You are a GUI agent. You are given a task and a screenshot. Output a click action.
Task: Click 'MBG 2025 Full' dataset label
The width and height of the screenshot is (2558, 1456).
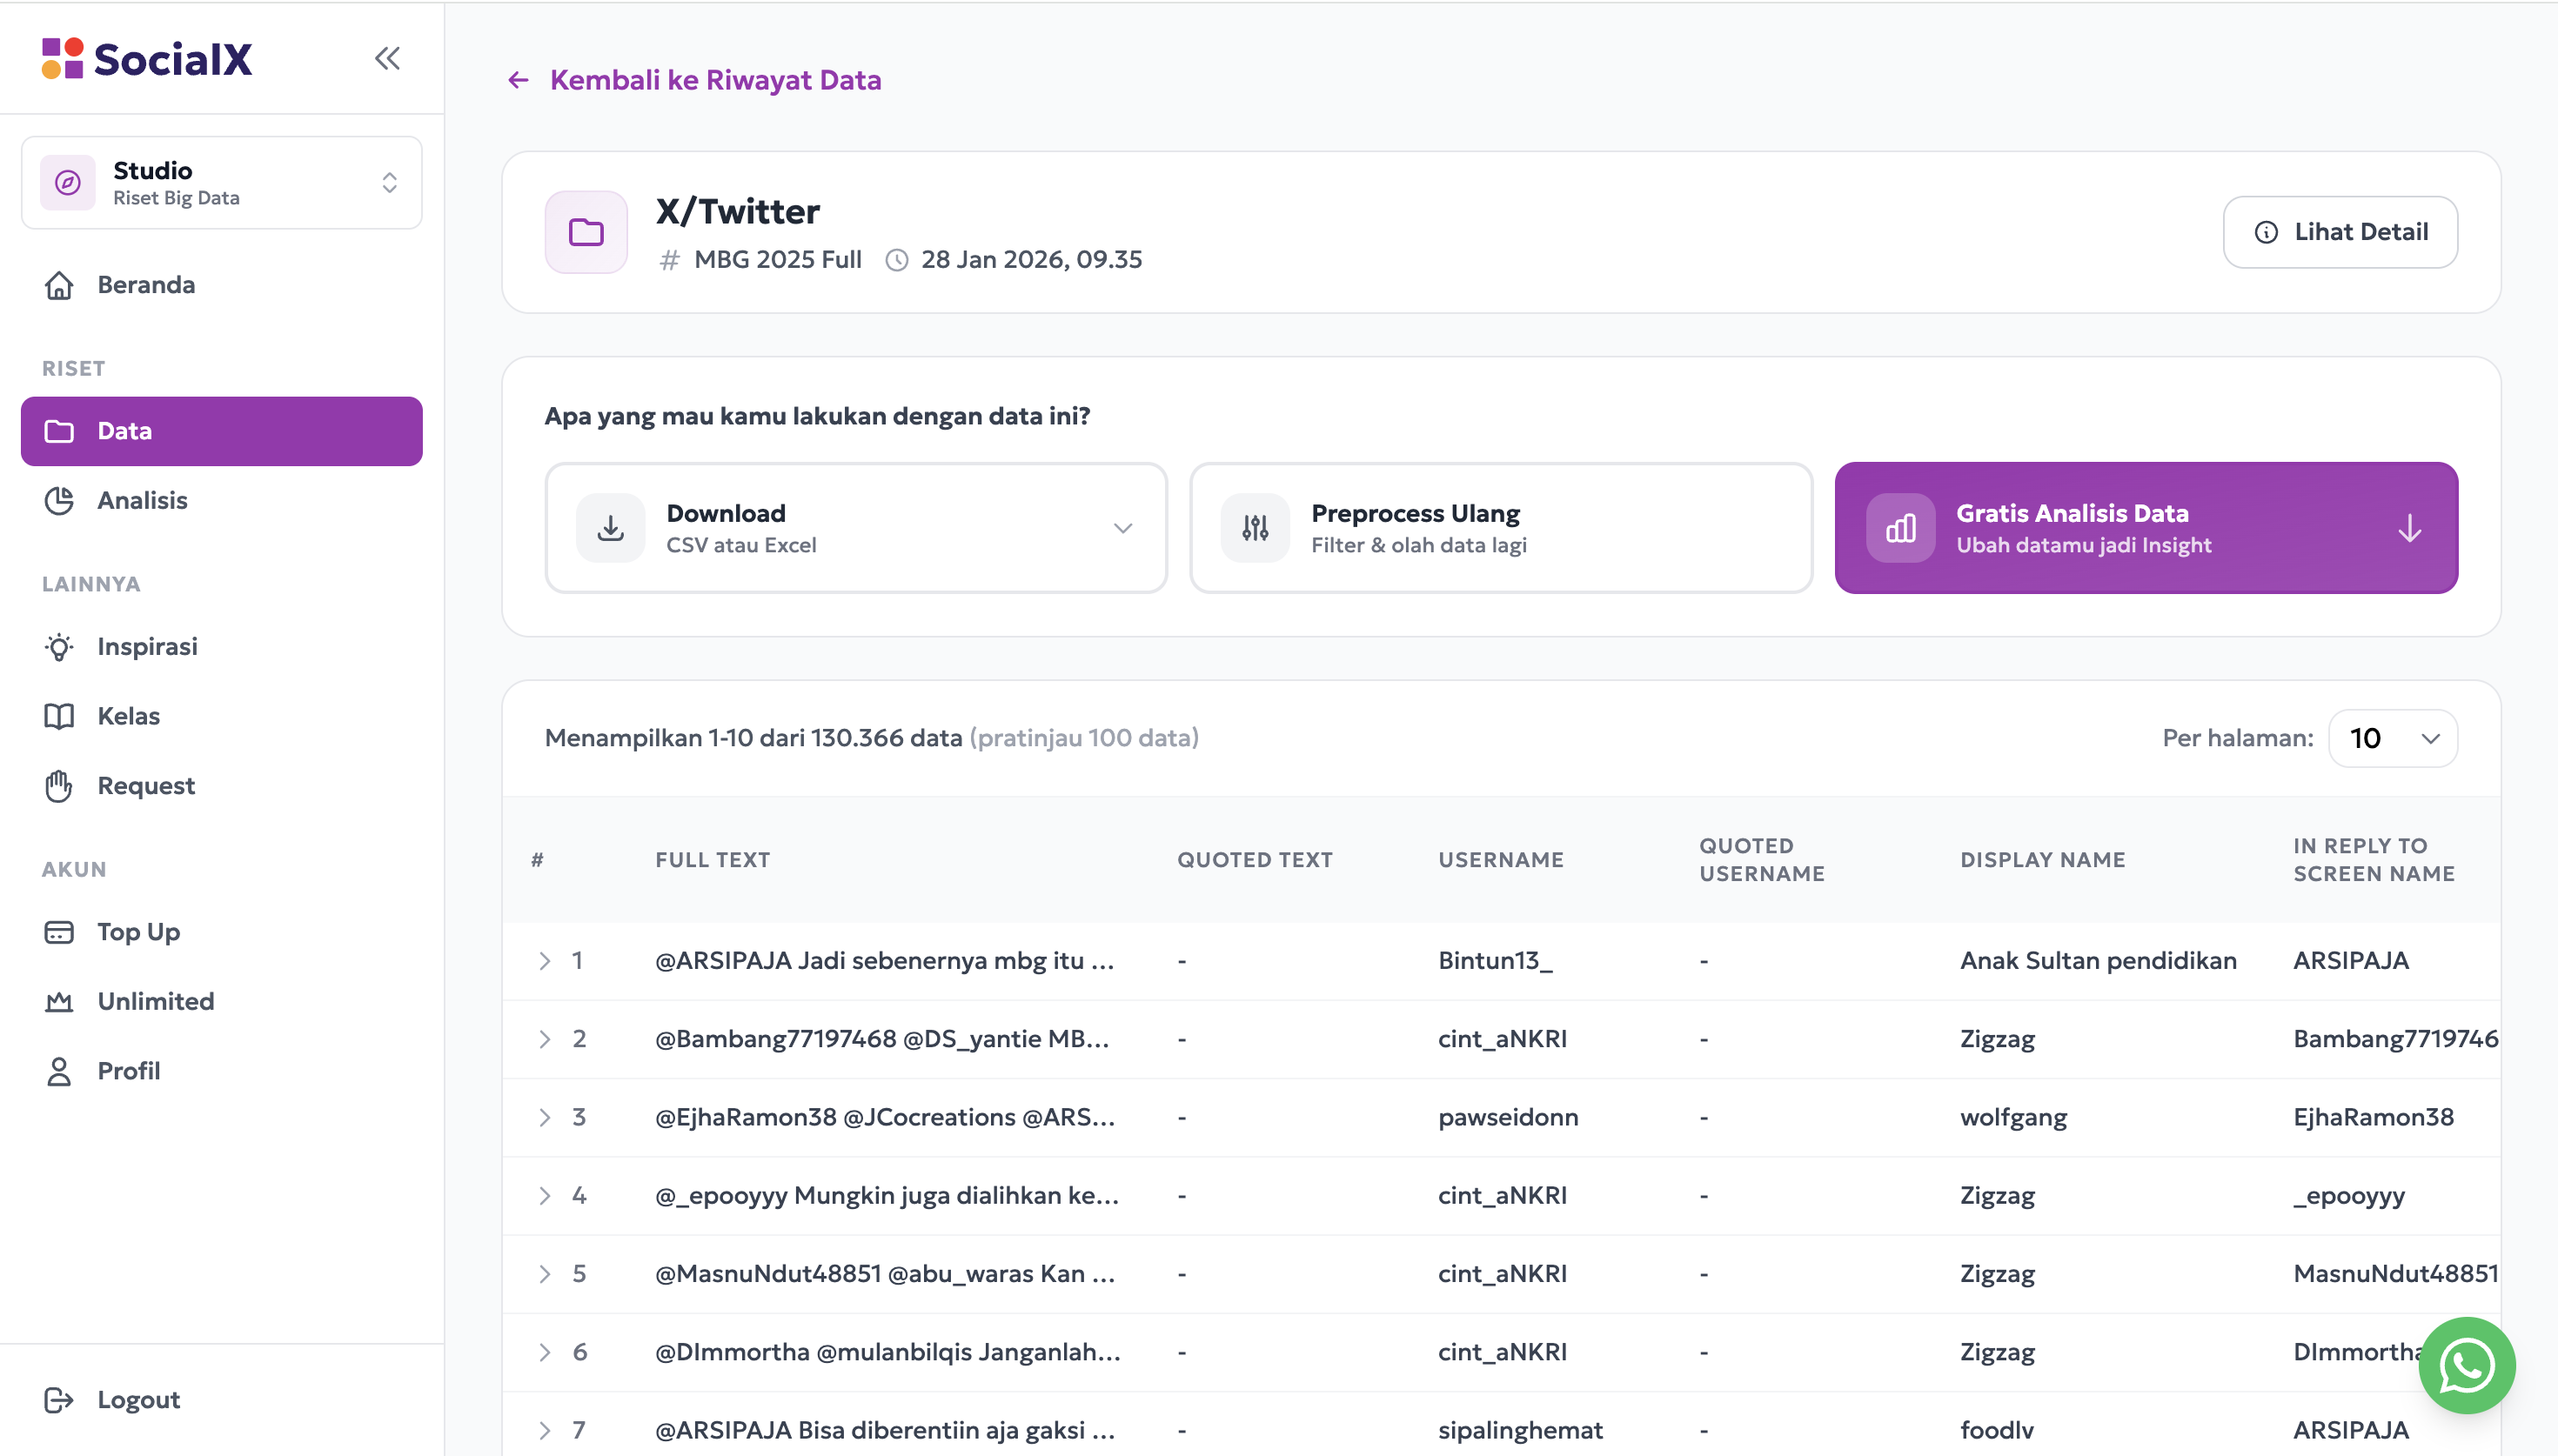point(778,260)
